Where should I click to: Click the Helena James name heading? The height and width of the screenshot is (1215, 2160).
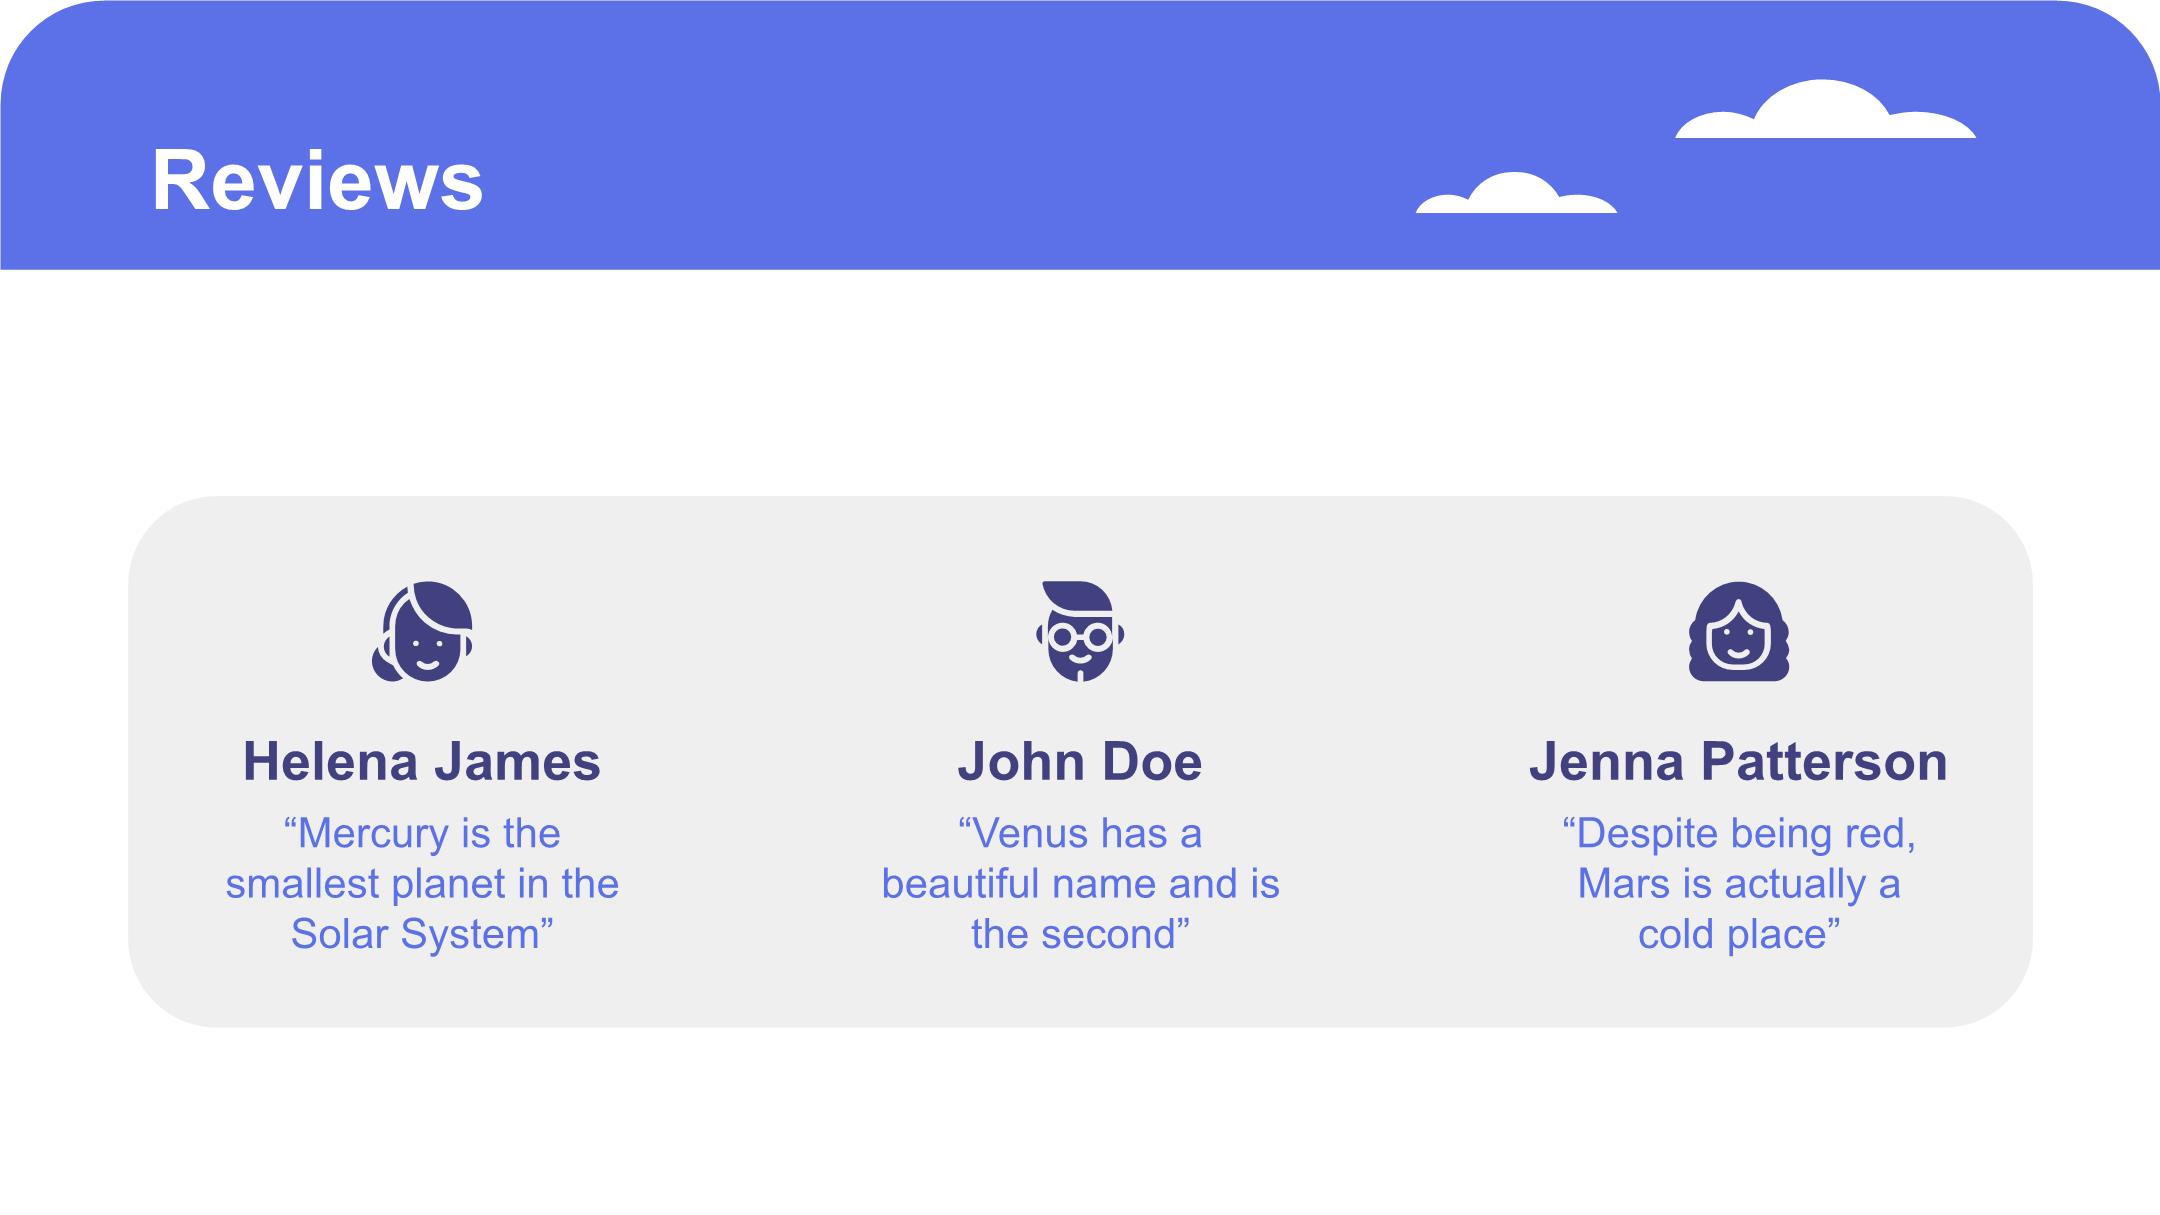[422, 762]
